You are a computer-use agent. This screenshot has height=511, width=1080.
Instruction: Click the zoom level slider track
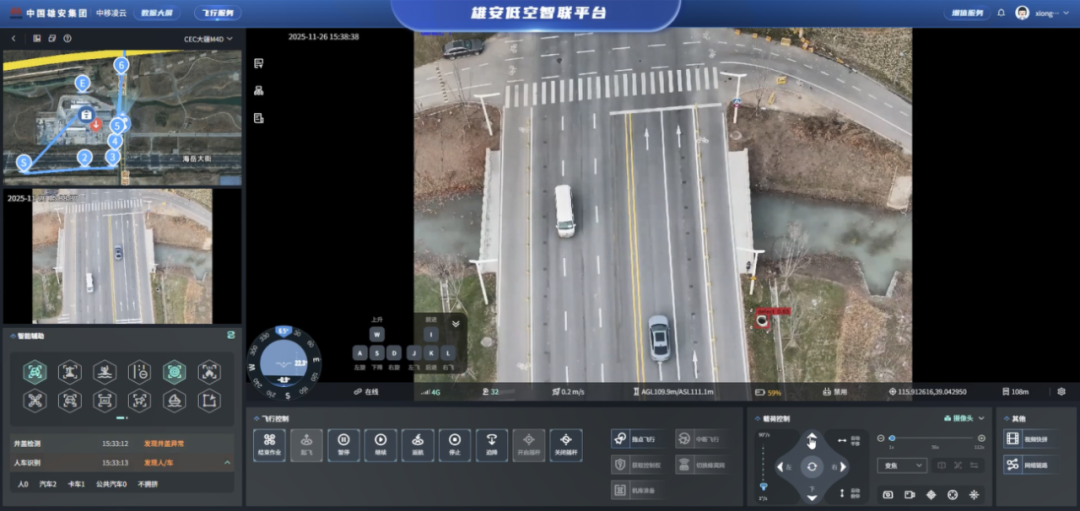point(935,438)
